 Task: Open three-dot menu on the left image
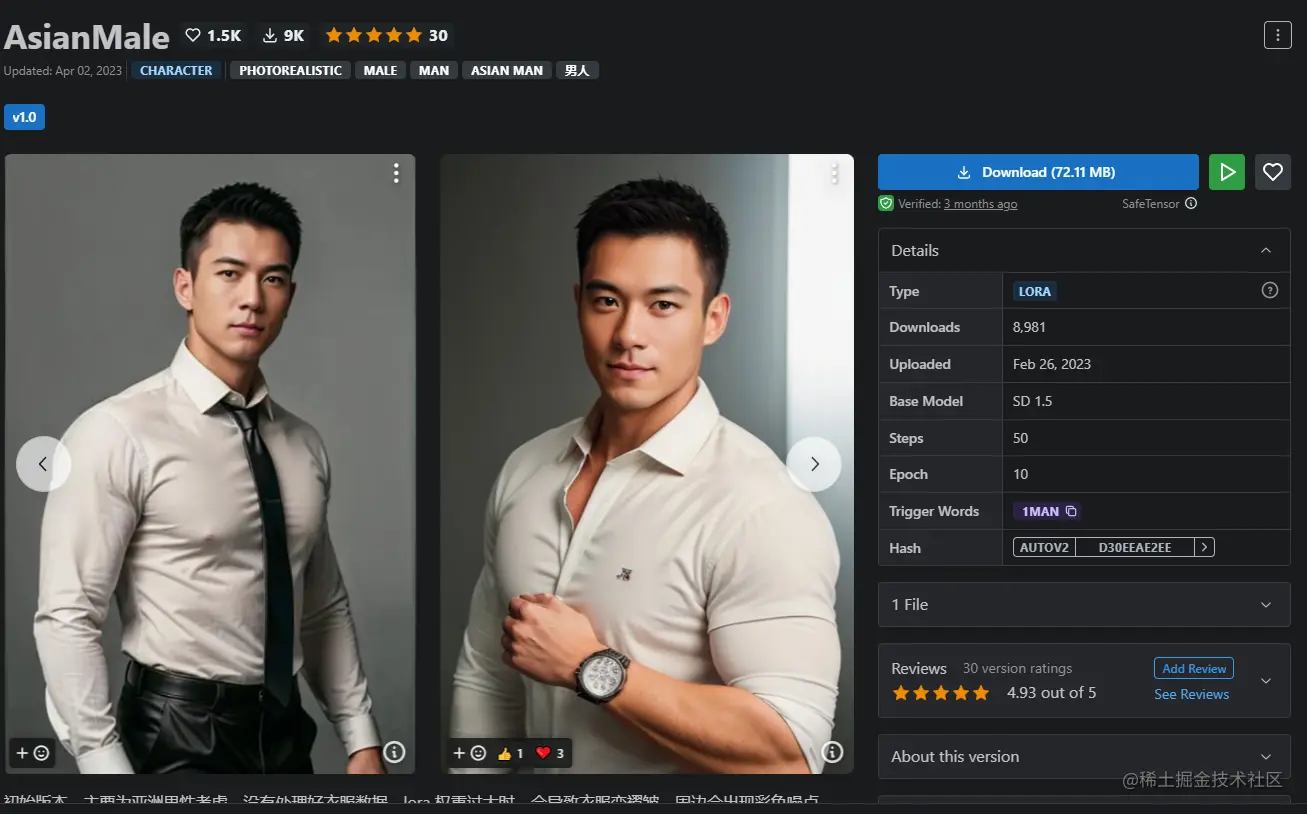click(396, 174)
